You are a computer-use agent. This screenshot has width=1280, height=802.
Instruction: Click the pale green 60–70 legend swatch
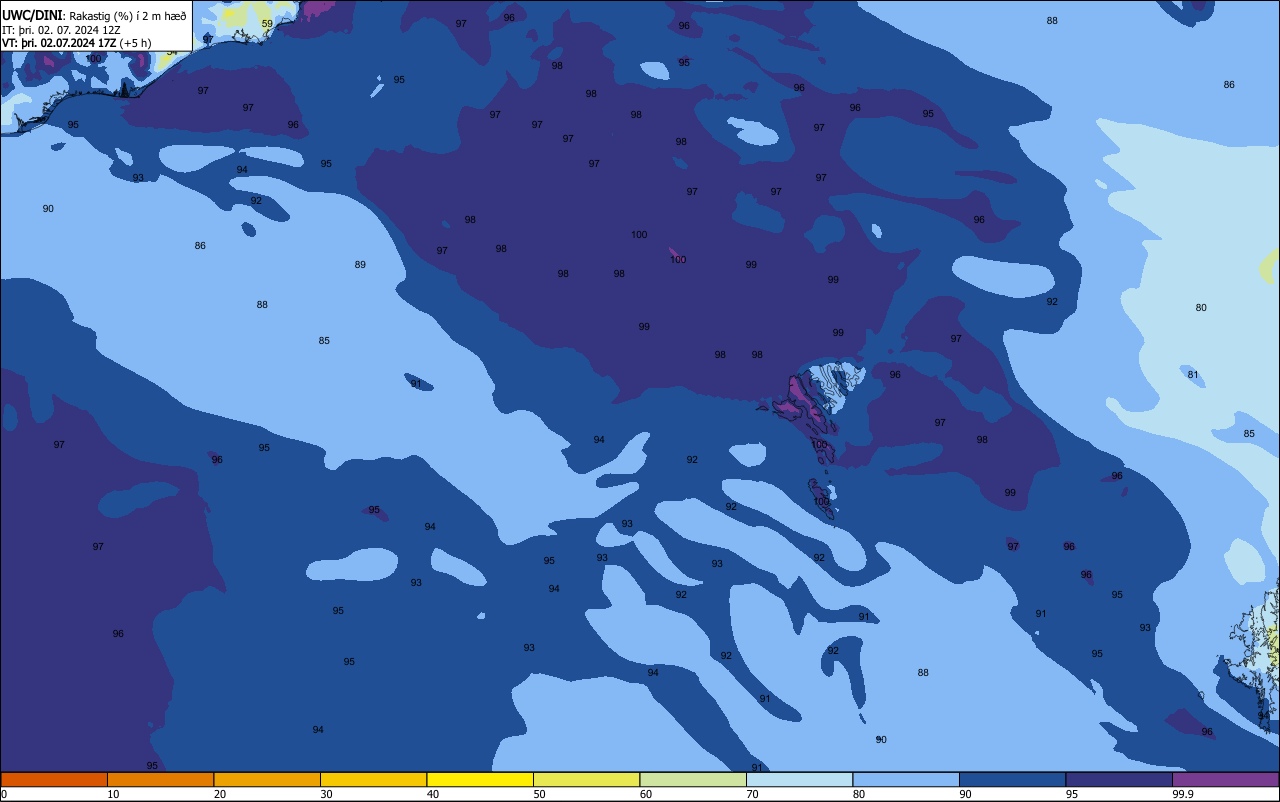pyautogui.click(x=693, y=779)
